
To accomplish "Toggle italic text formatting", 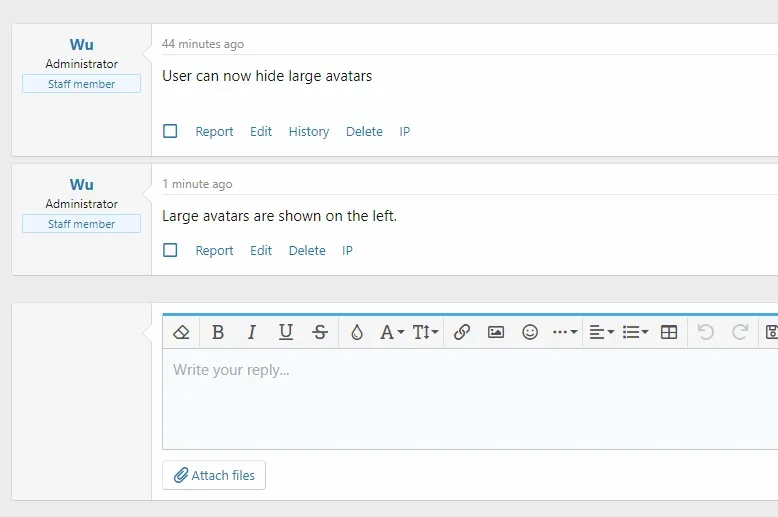I will click(252, 332).
